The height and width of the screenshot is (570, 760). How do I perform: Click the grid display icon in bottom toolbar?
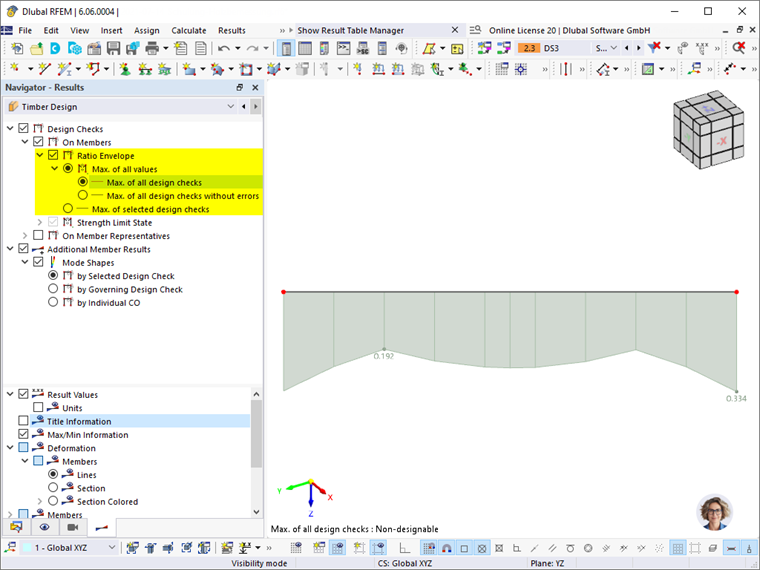(x=678, y=548)
